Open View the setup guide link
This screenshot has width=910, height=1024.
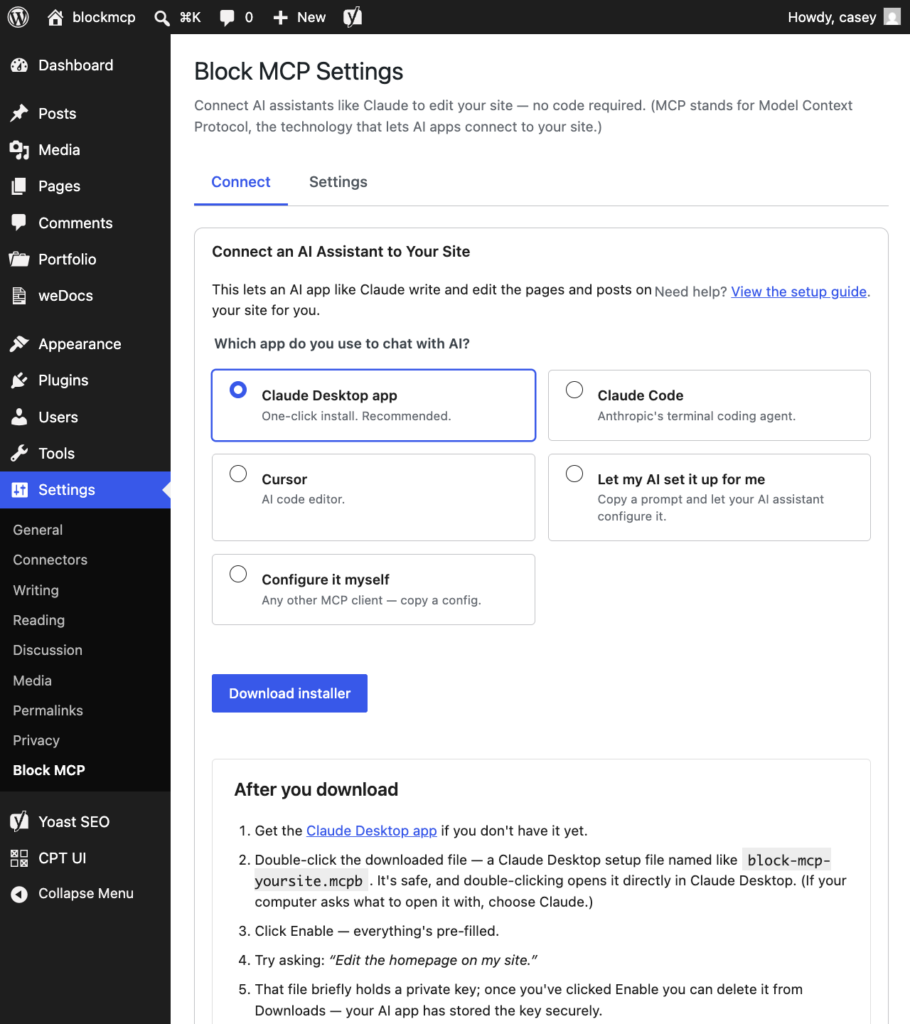[798, 292]
